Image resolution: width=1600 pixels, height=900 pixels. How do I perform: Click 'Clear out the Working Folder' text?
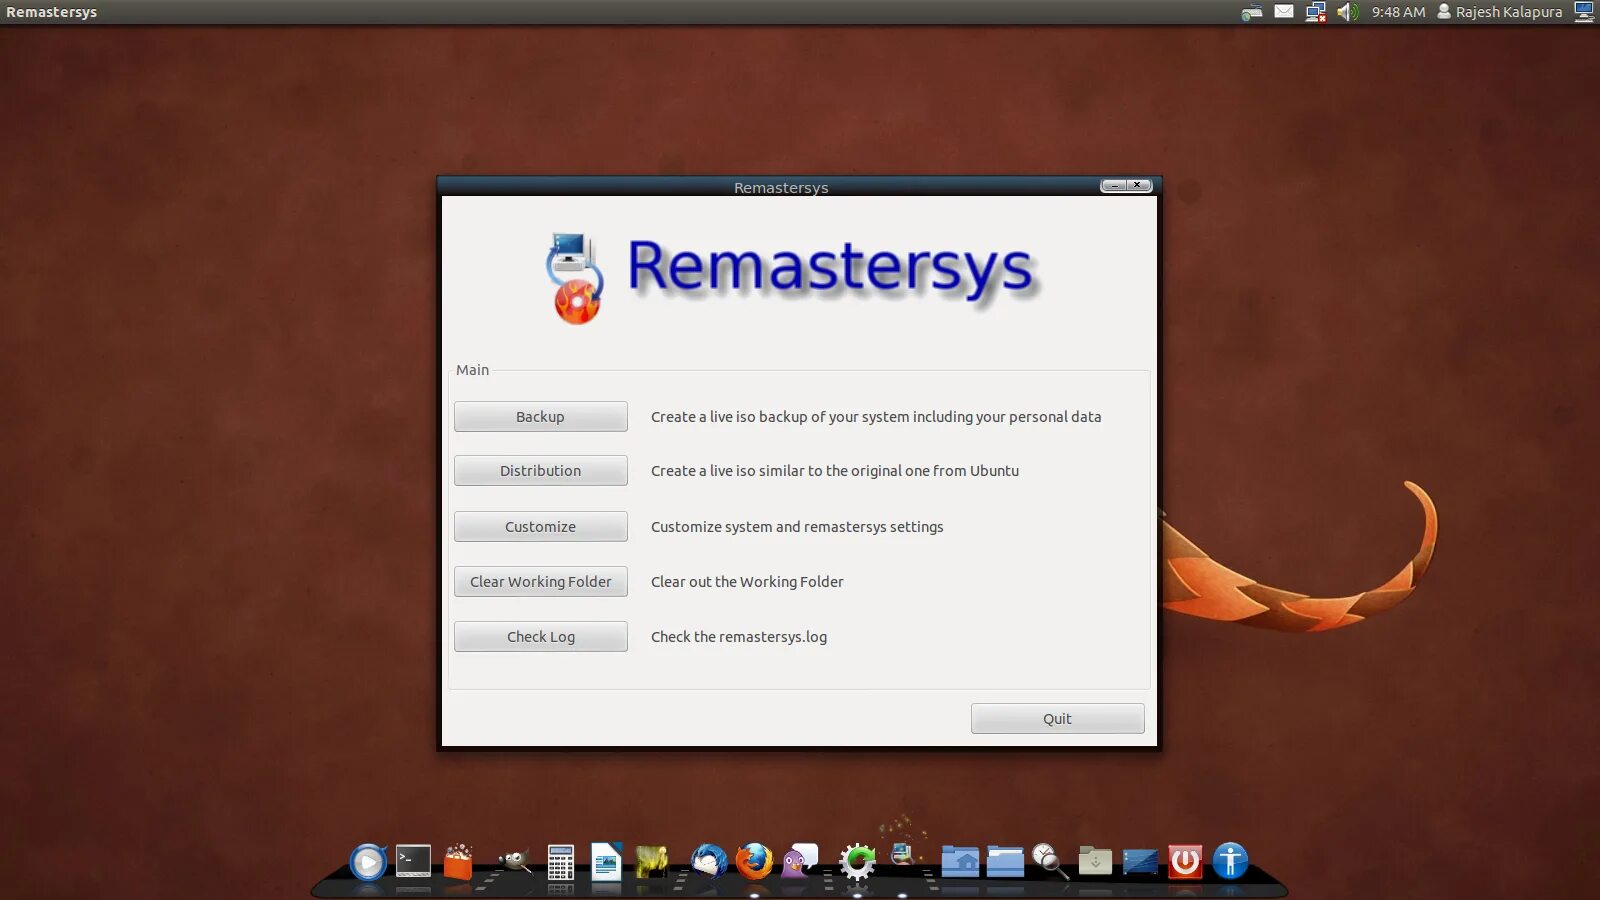pyautogui.click(x=747, y=582)
